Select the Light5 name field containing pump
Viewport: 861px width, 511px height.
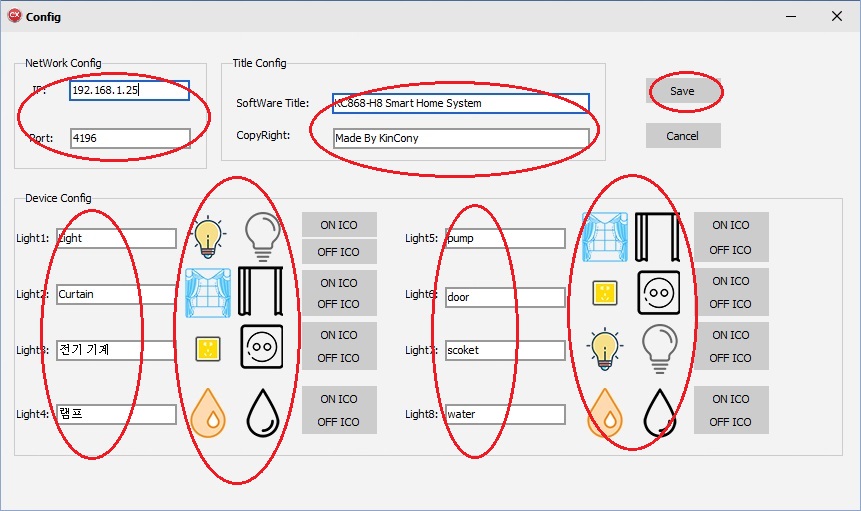tap(504, 238)
